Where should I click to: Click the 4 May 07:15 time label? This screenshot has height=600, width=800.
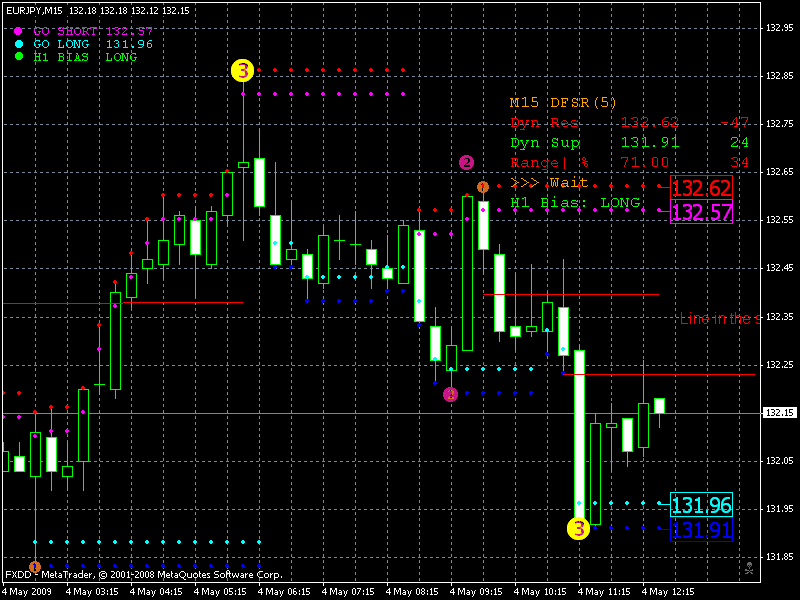pos(348,591)
